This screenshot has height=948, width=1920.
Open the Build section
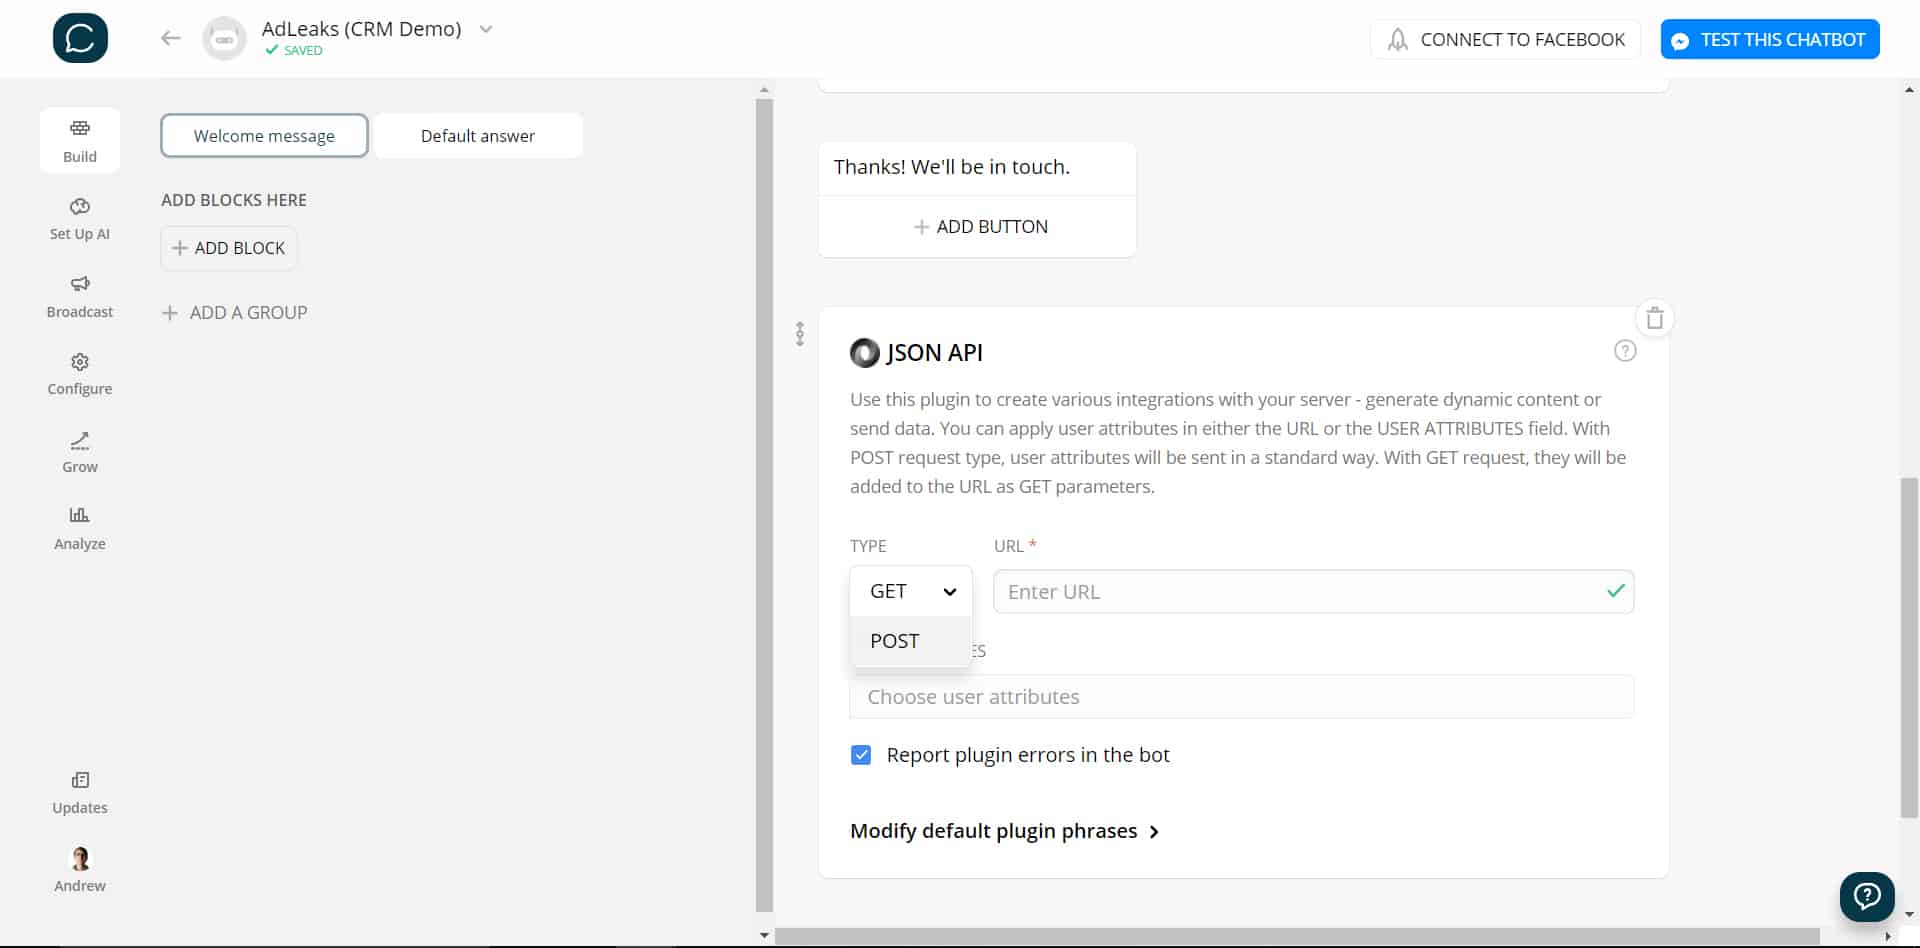[x=80, y=140]
